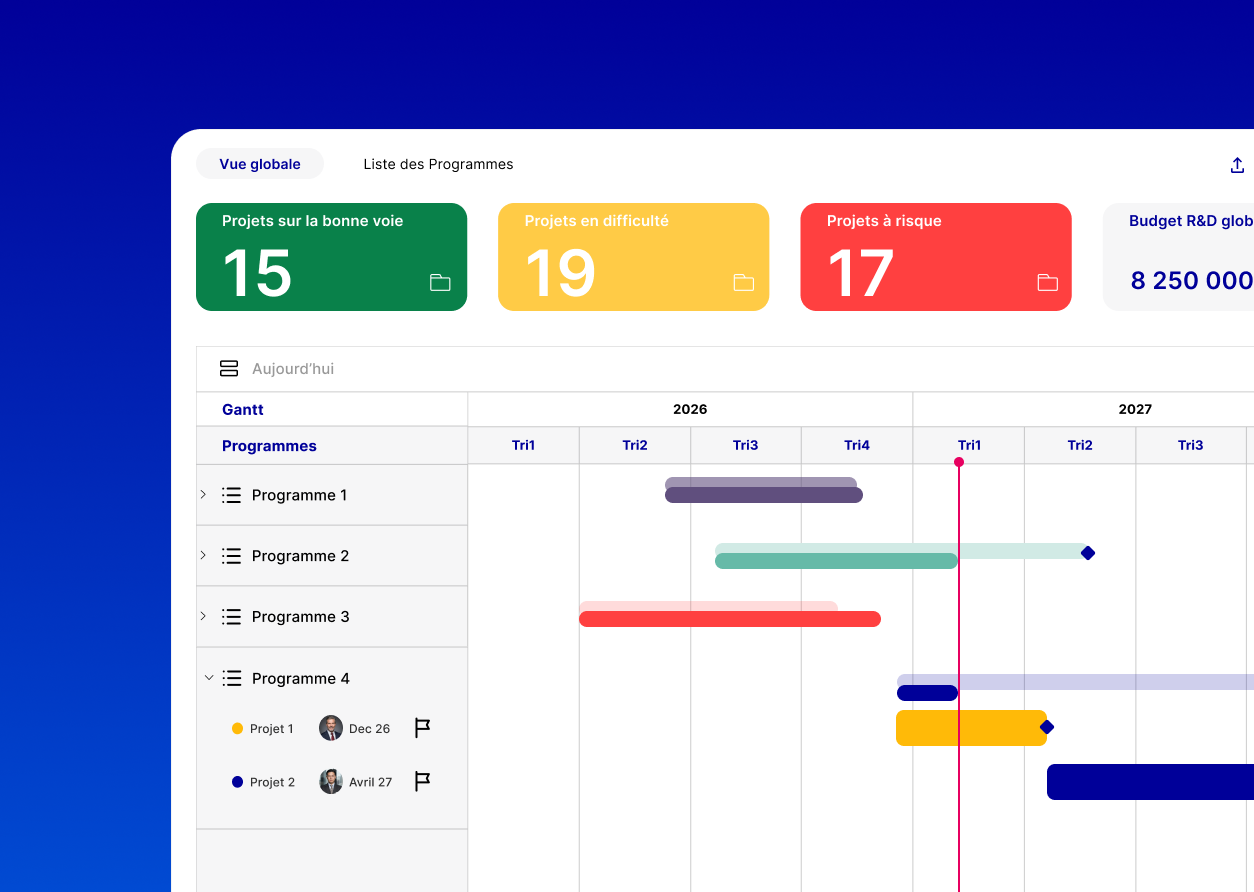1254x892 pixels.
Task: Open the Projets à risque card
Action: click(936, 257)
